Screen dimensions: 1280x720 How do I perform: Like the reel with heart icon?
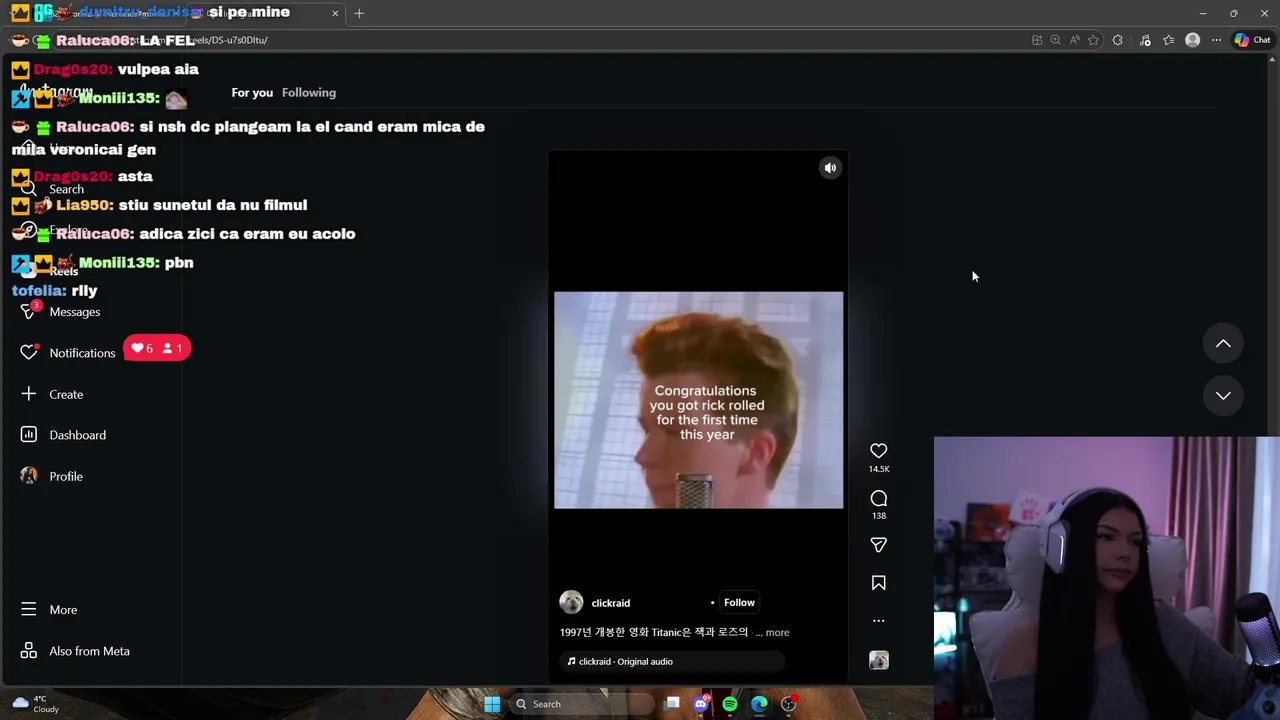[879, 451]
